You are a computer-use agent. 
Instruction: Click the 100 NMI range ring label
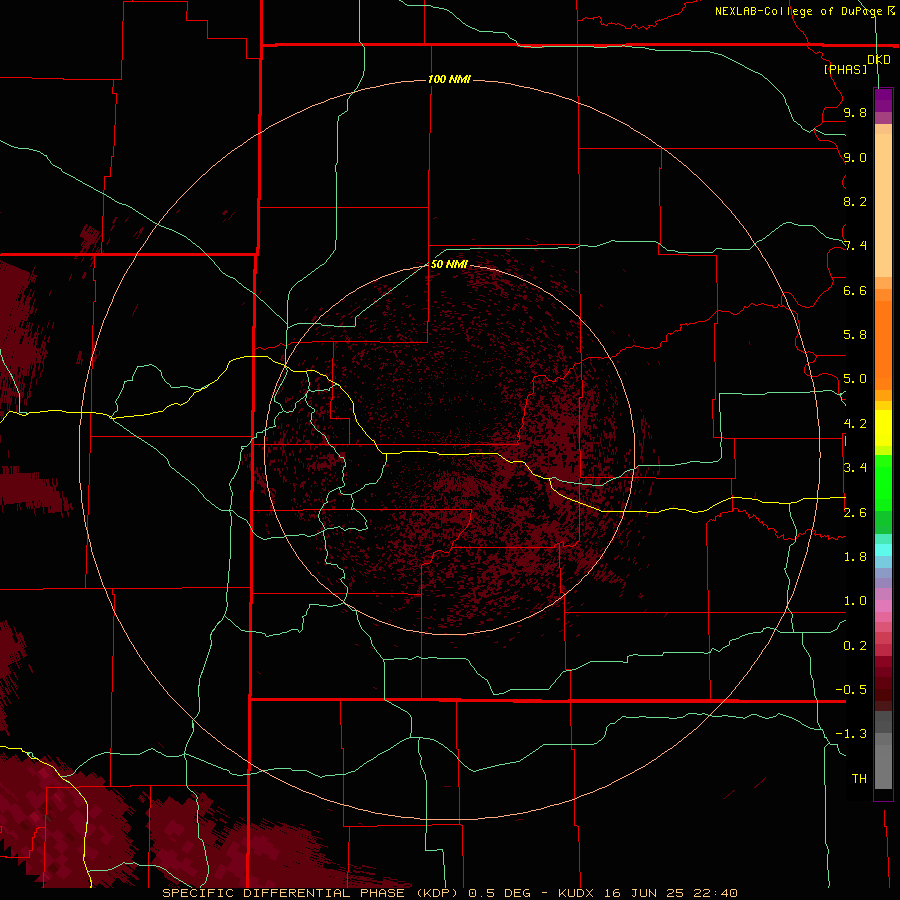[x=449, y=79]
